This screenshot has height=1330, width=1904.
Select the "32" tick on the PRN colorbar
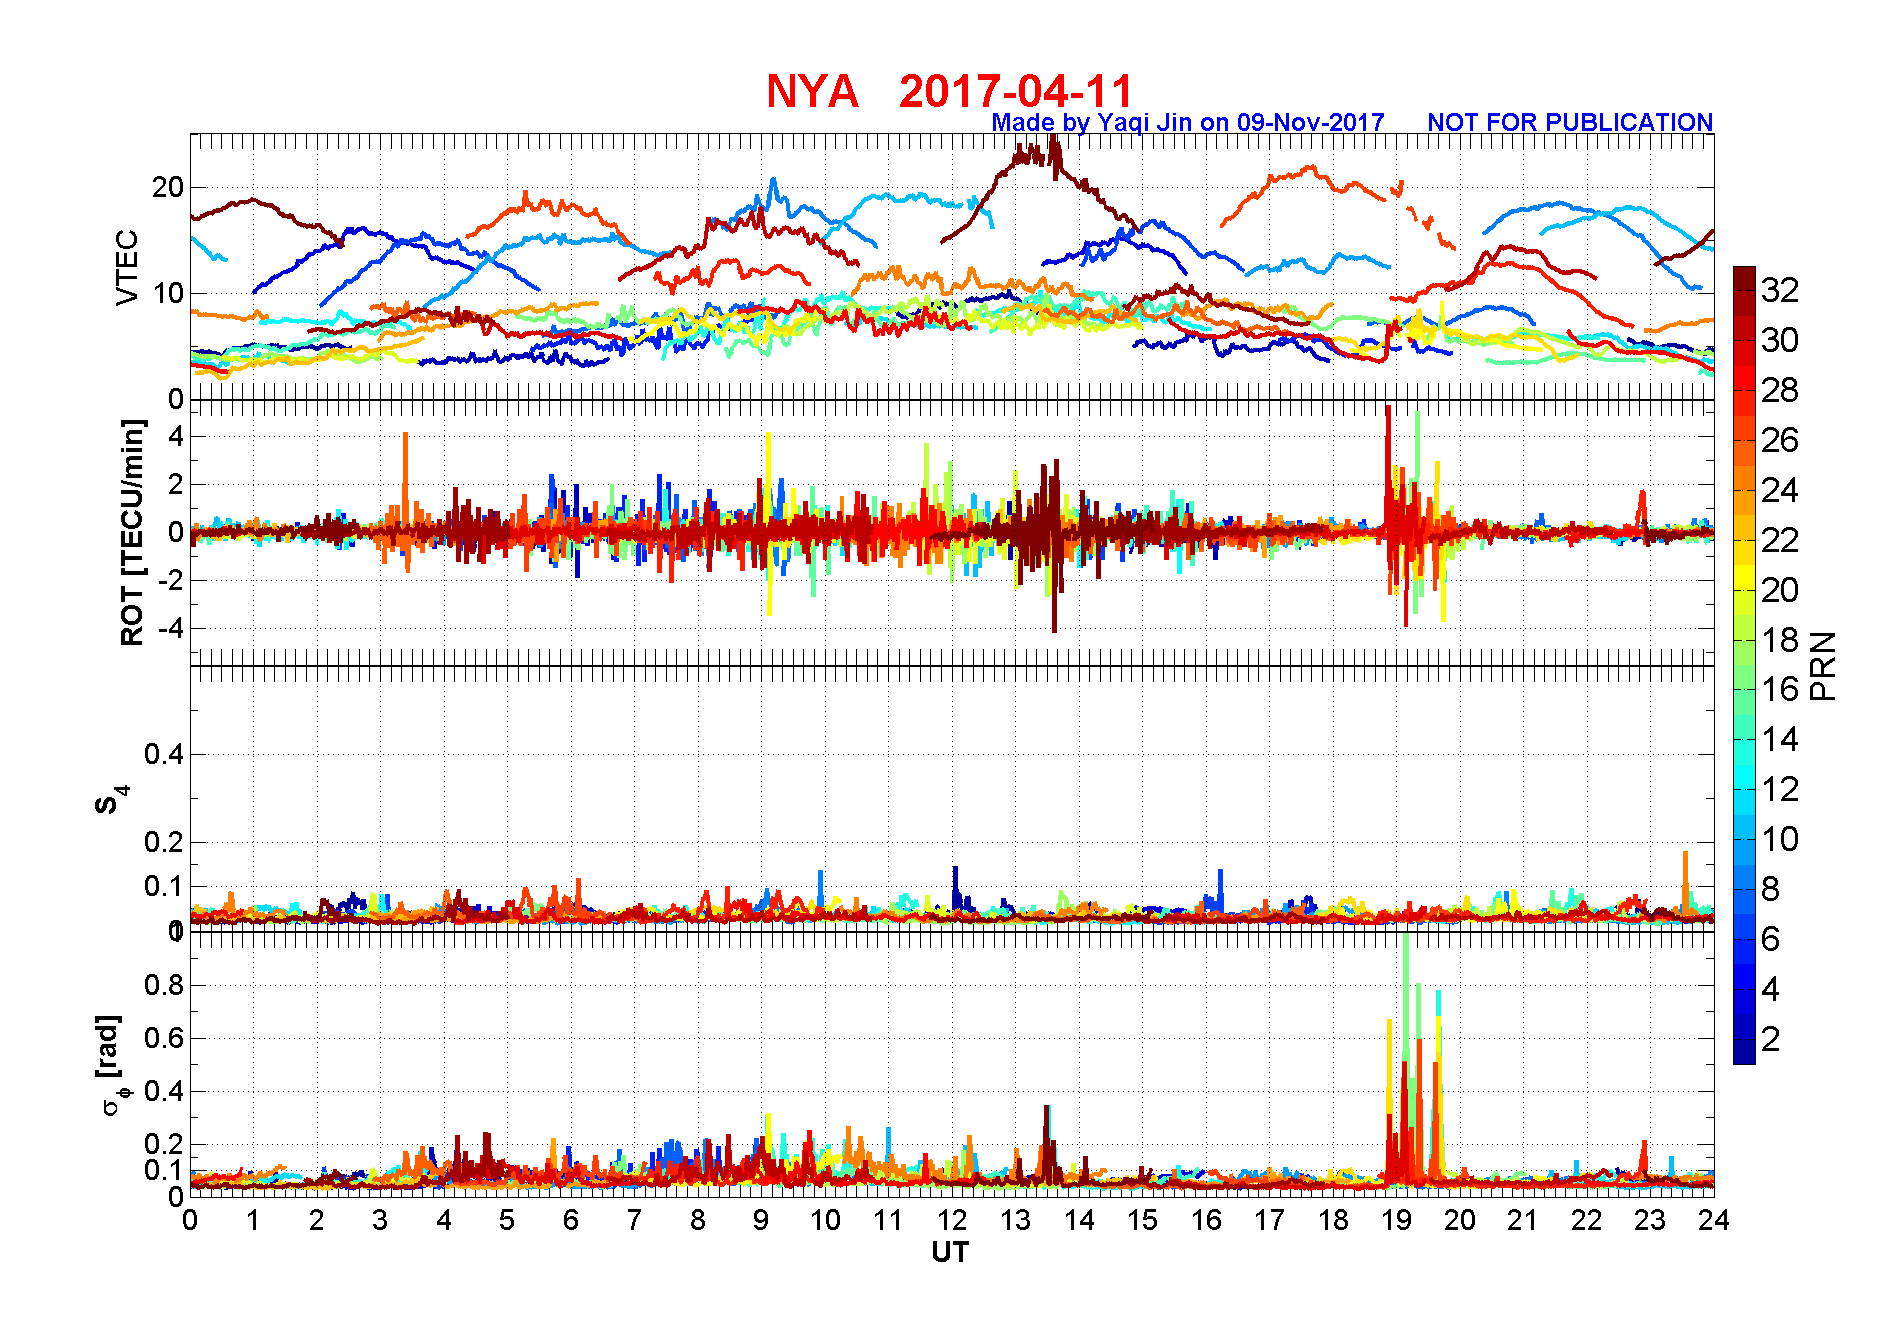tap(1780, 290)
